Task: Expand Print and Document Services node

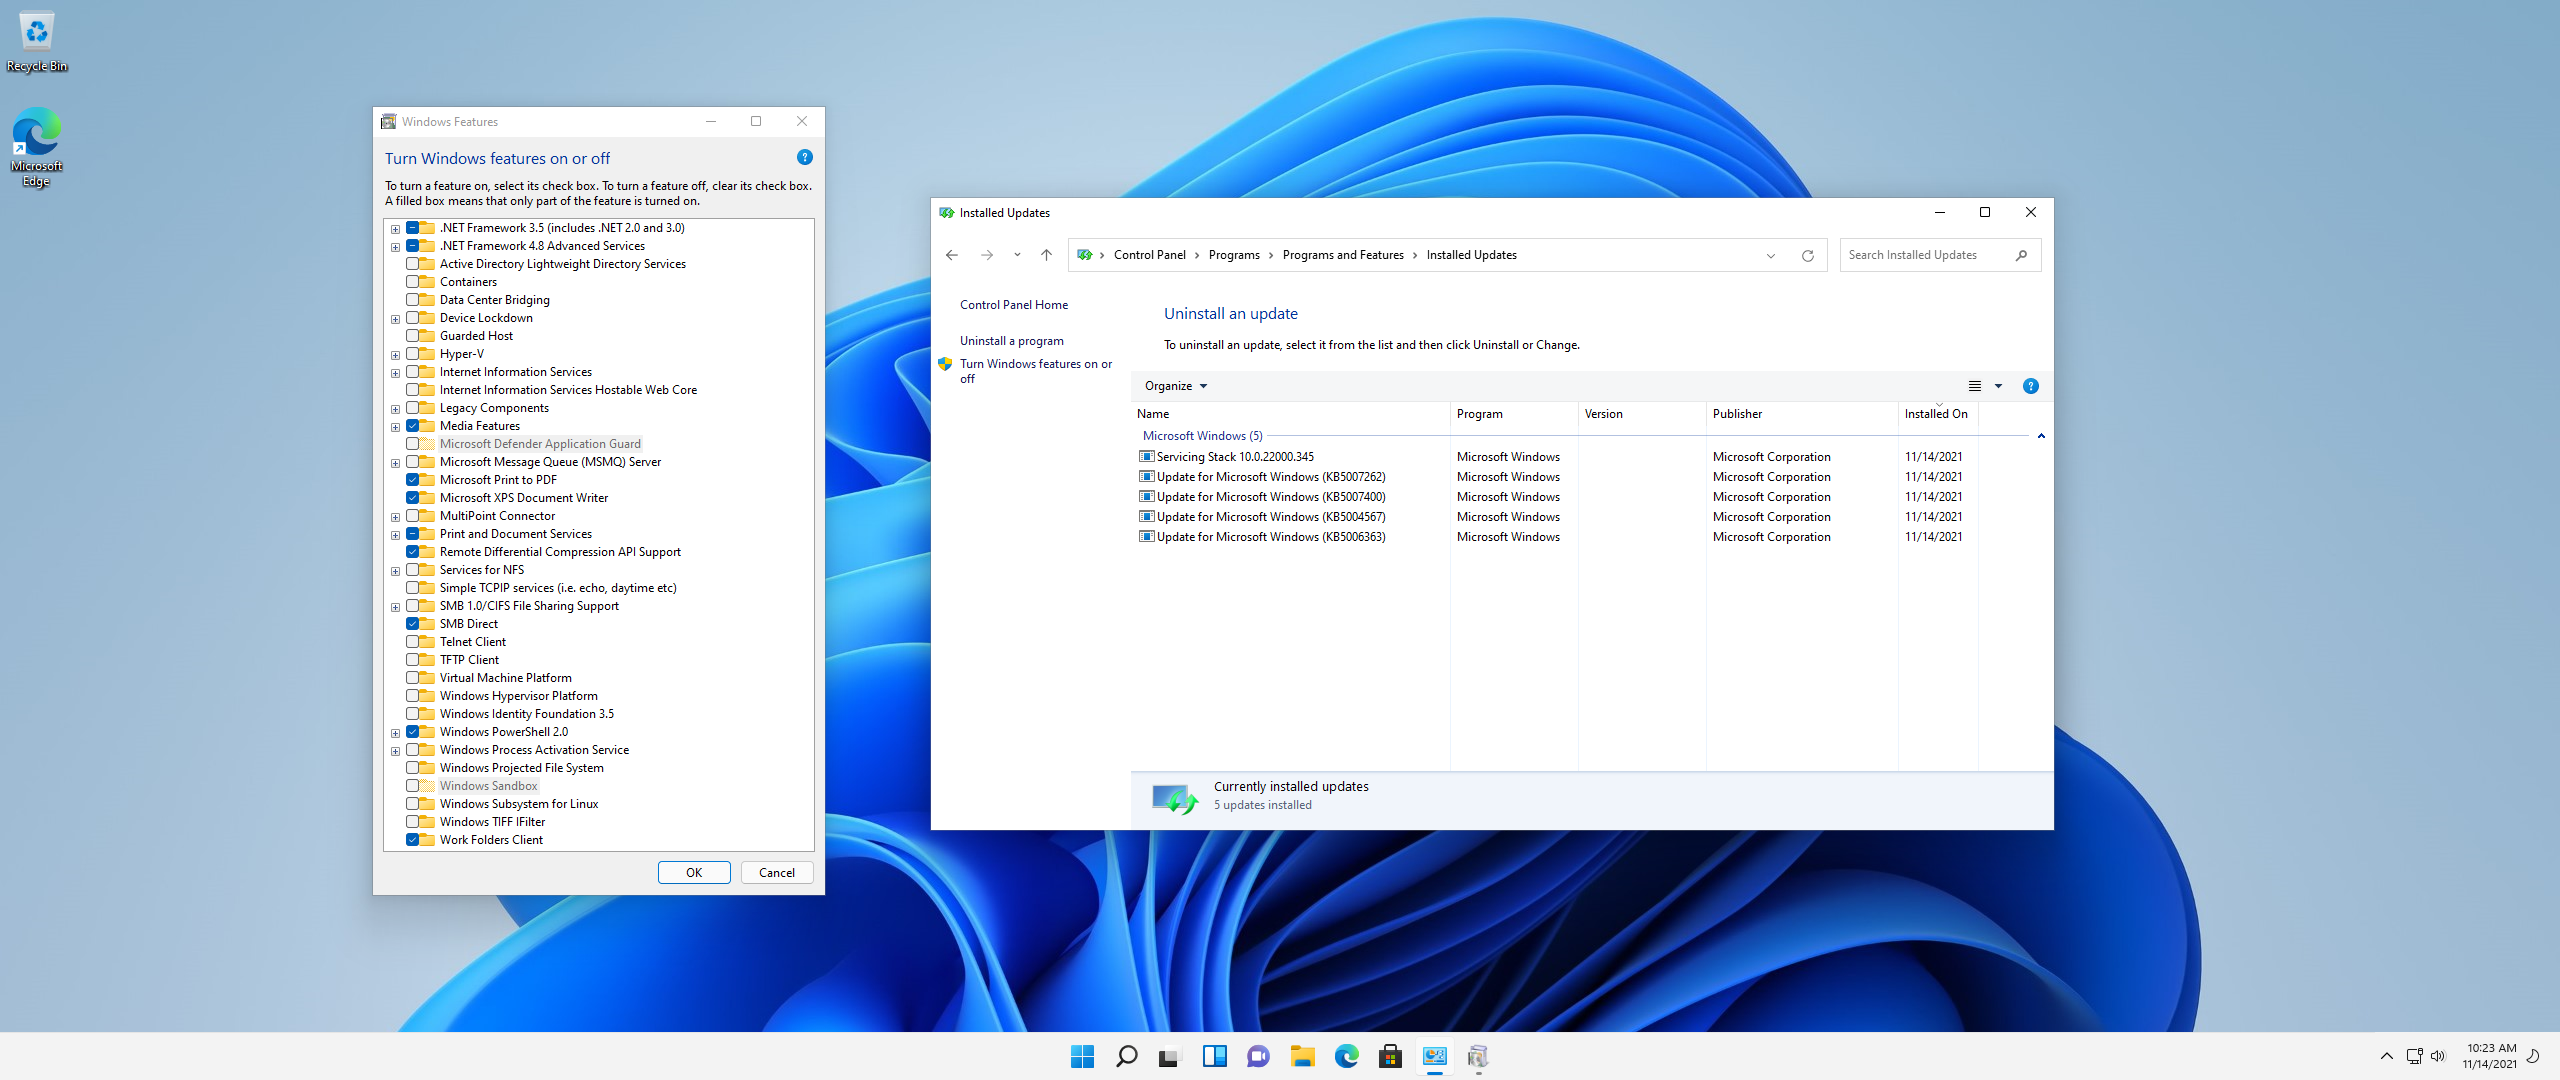Action: pos(395,535)
